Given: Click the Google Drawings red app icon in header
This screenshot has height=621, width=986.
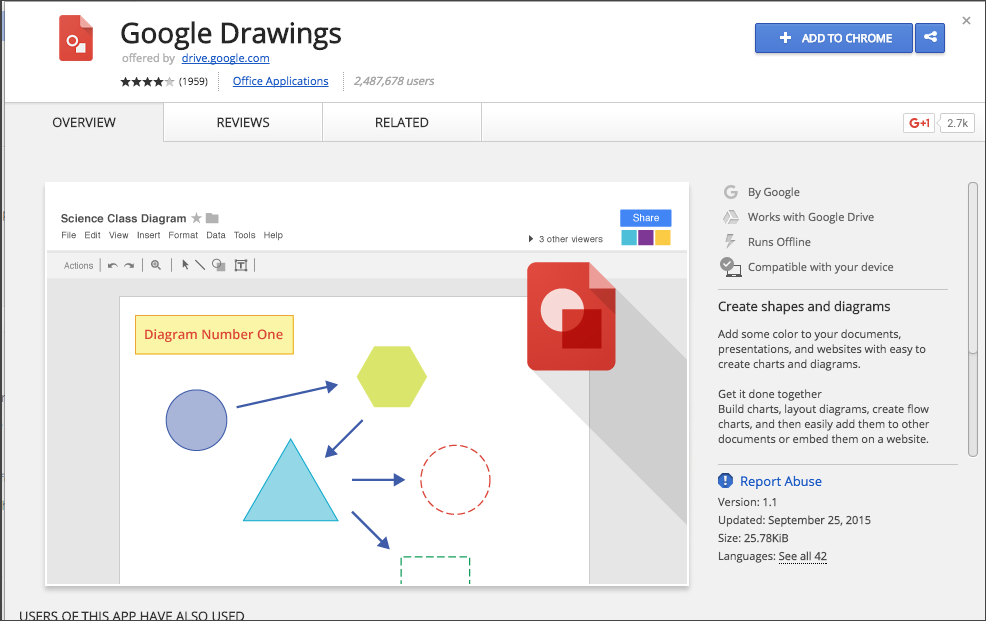Looking at the screenshot, I should point(76,38).
